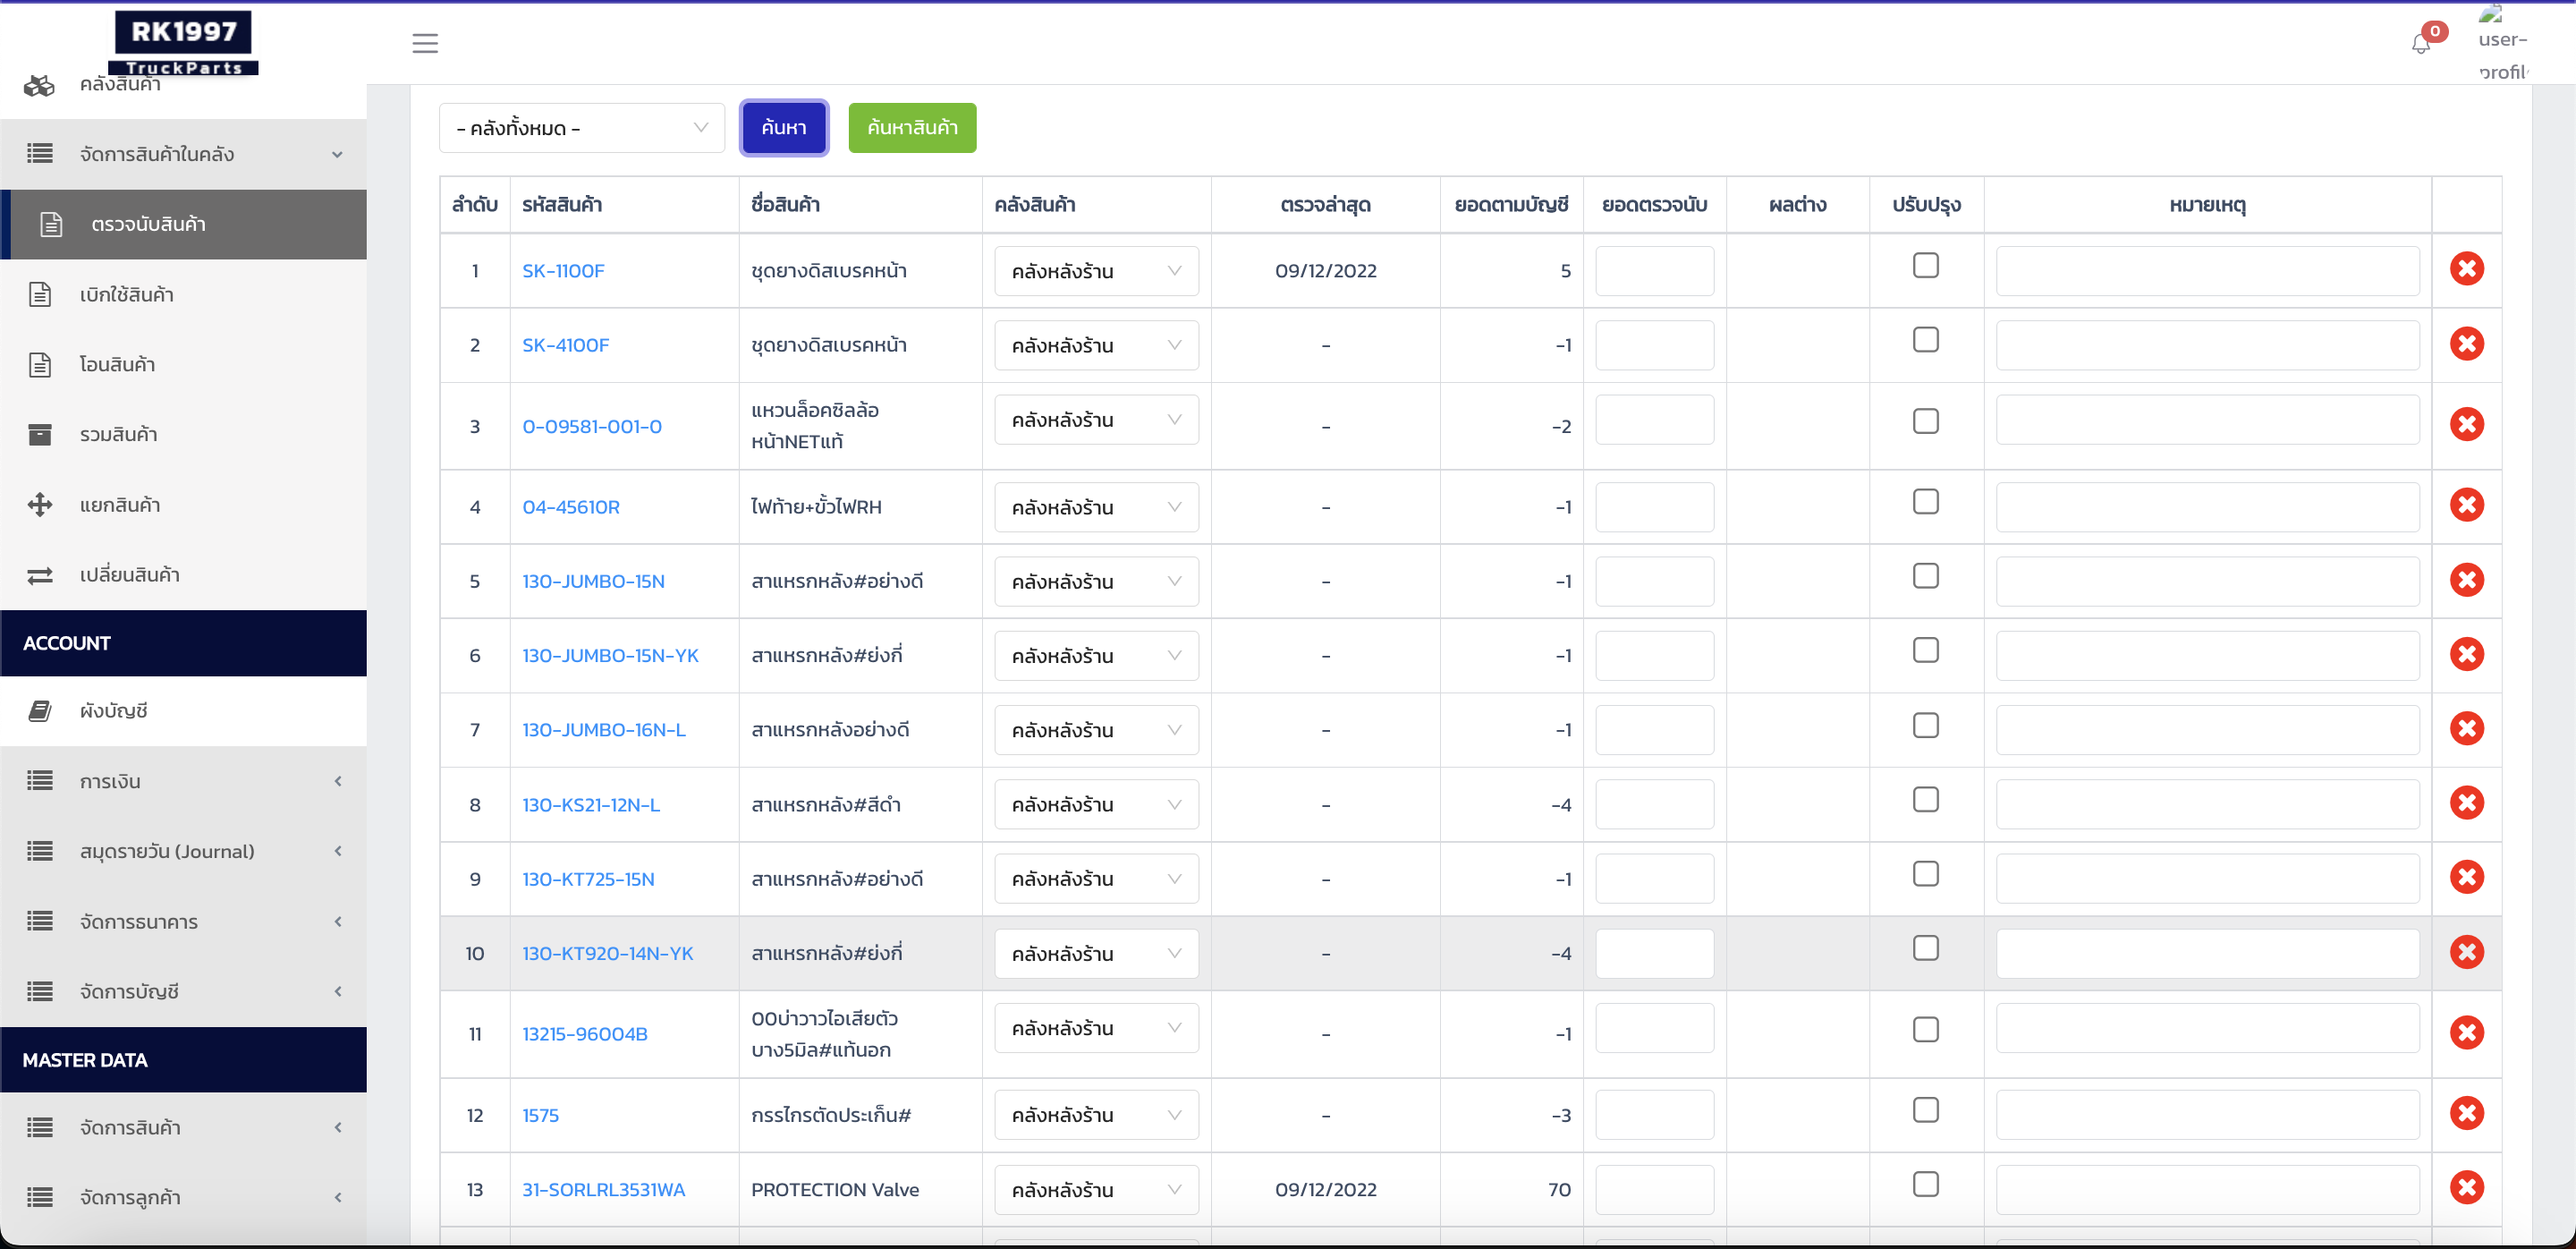2576x1249 pixels.
Task: Click ยอดตรวจนับ input for row 130-KT920-14N-YK
Action: (x=1654, y=954)
